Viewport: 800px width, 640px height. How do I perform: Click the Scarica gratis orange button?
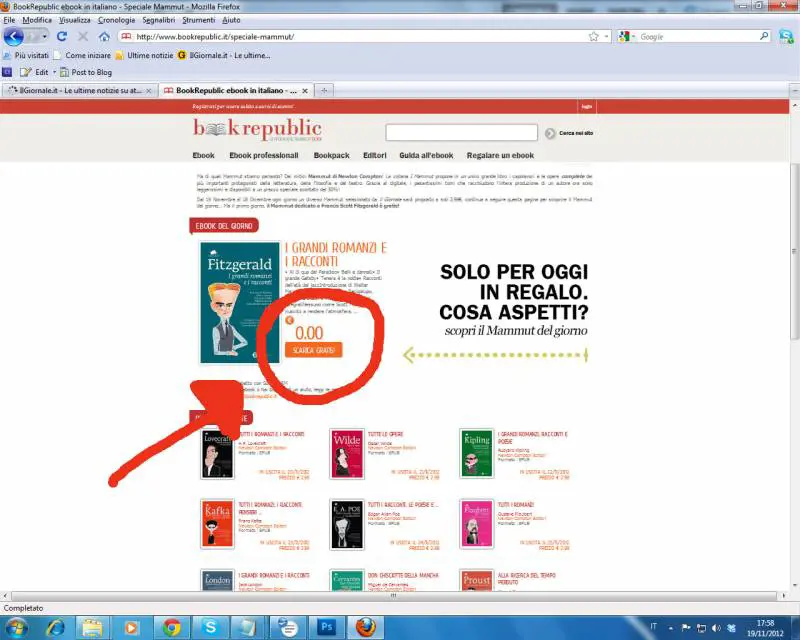[313, 350]
